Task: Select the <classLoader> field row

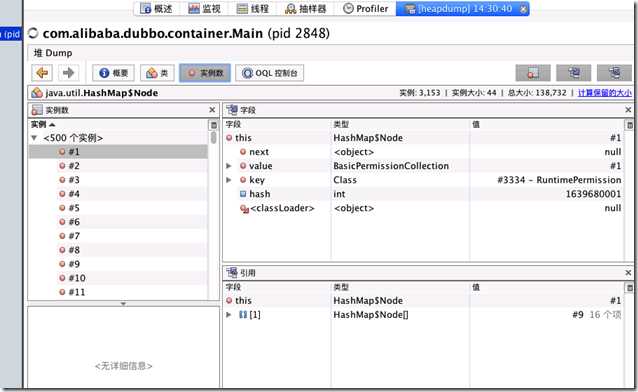Action: tap(423, 208)
